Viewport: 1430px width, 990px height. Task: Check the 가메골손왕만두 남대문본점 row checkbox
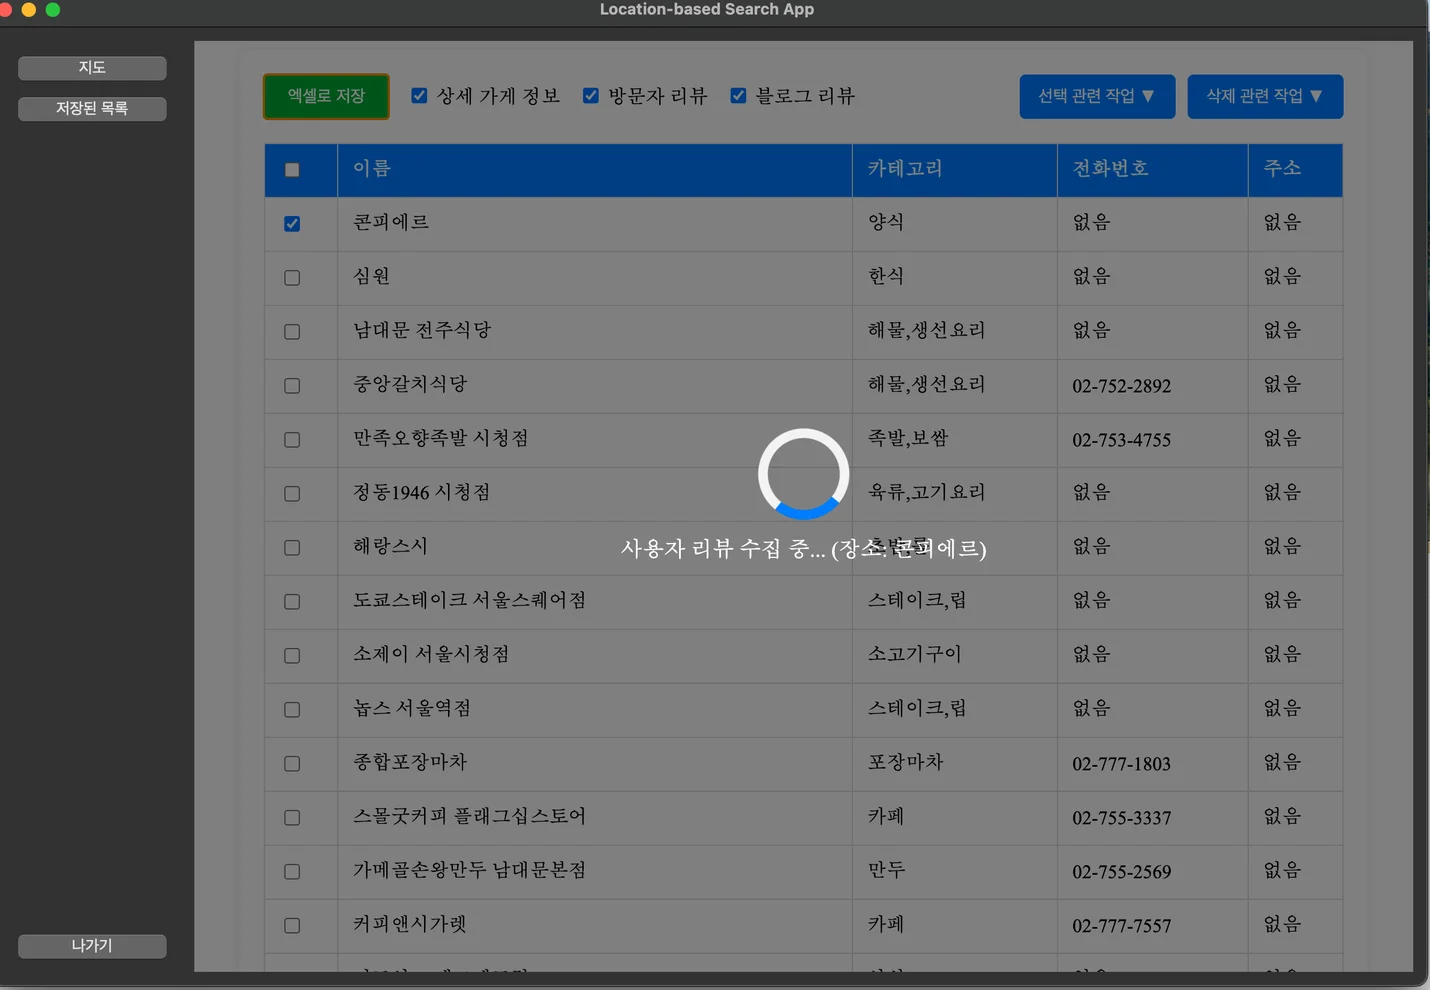coord(292,872)
